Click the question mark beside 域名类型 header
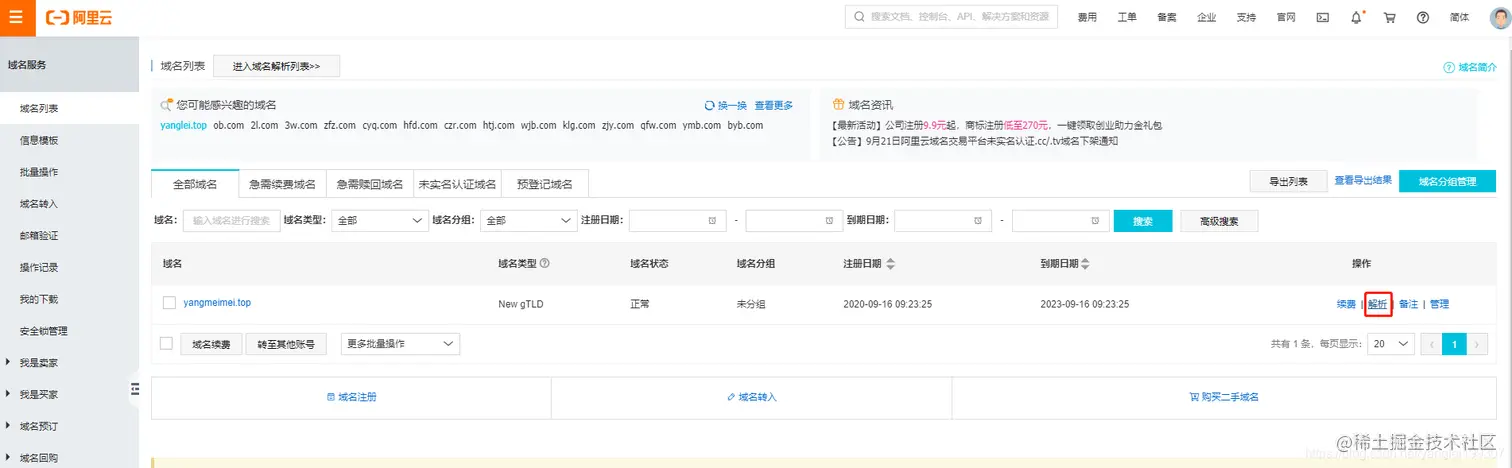 coord(545,264)
